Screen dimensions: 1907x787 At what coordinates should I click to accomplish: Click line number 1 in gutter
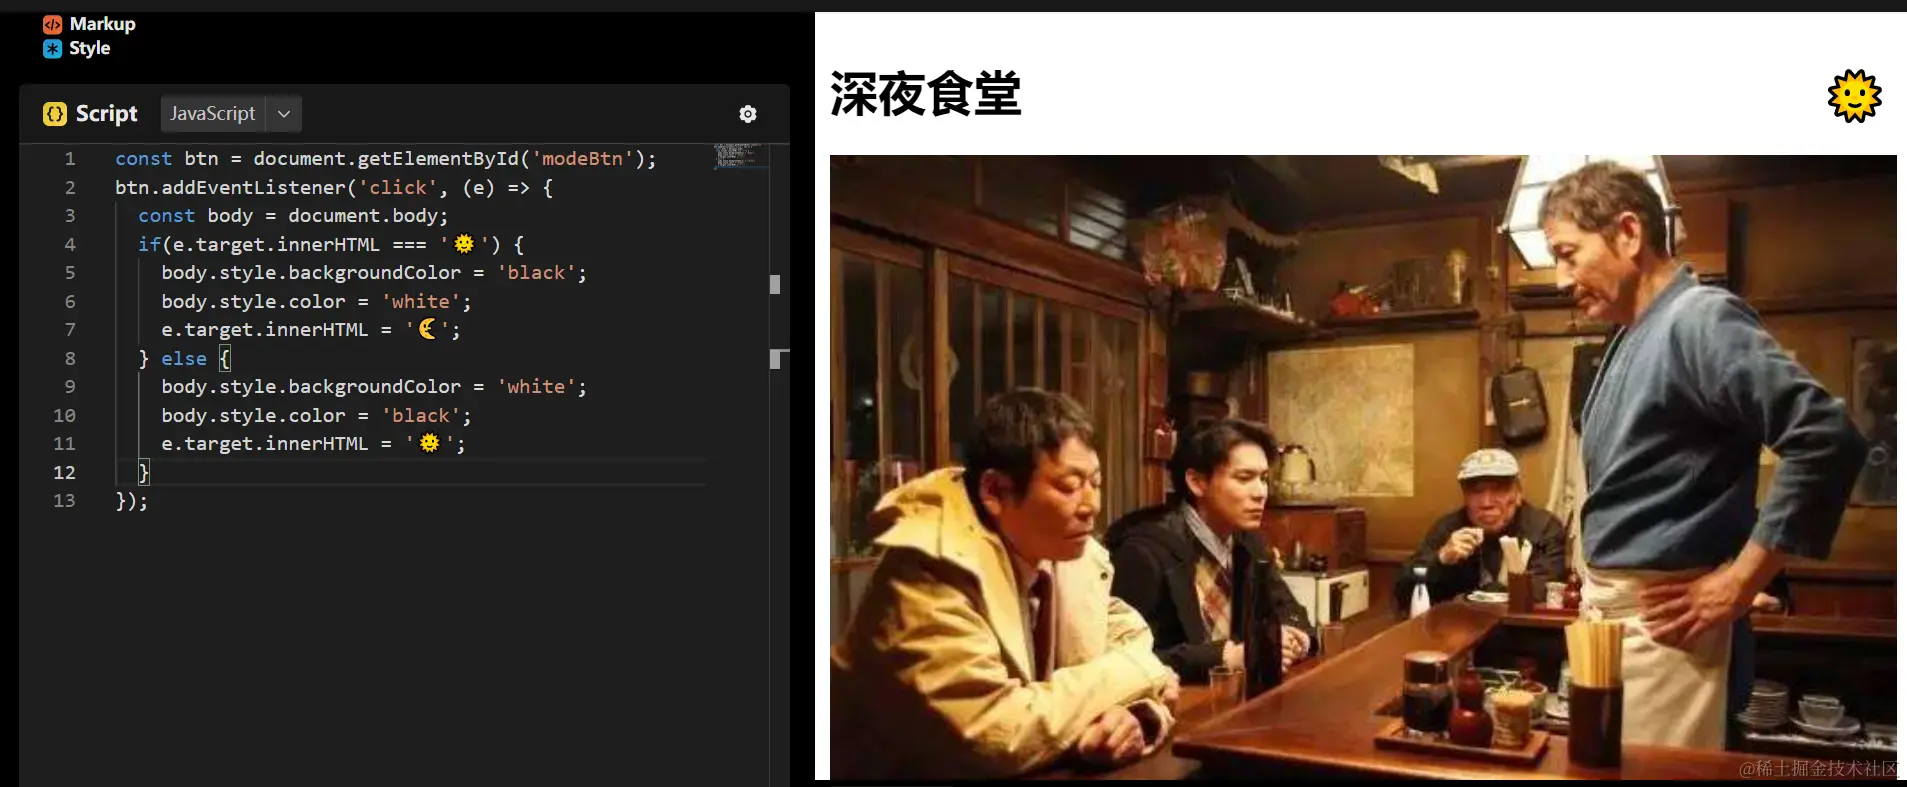pyautogui.click(x=70, y=159)
